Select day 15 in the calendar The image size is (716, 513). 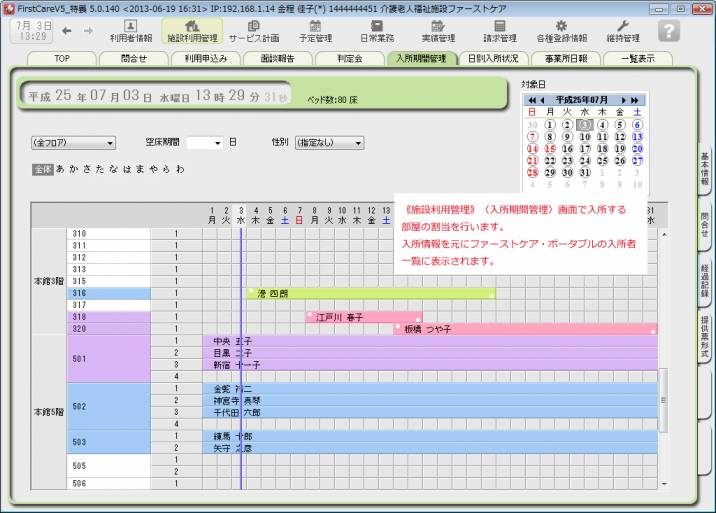(x=551, y=147)
